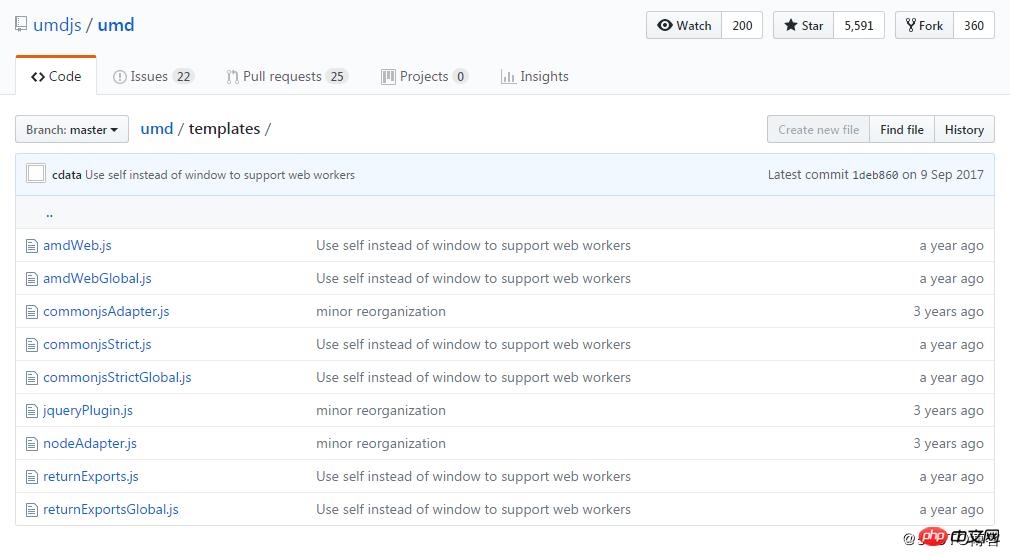This screenshot has height=556, width=1010.
Task: Open the History button
Action: click(964, 130)
